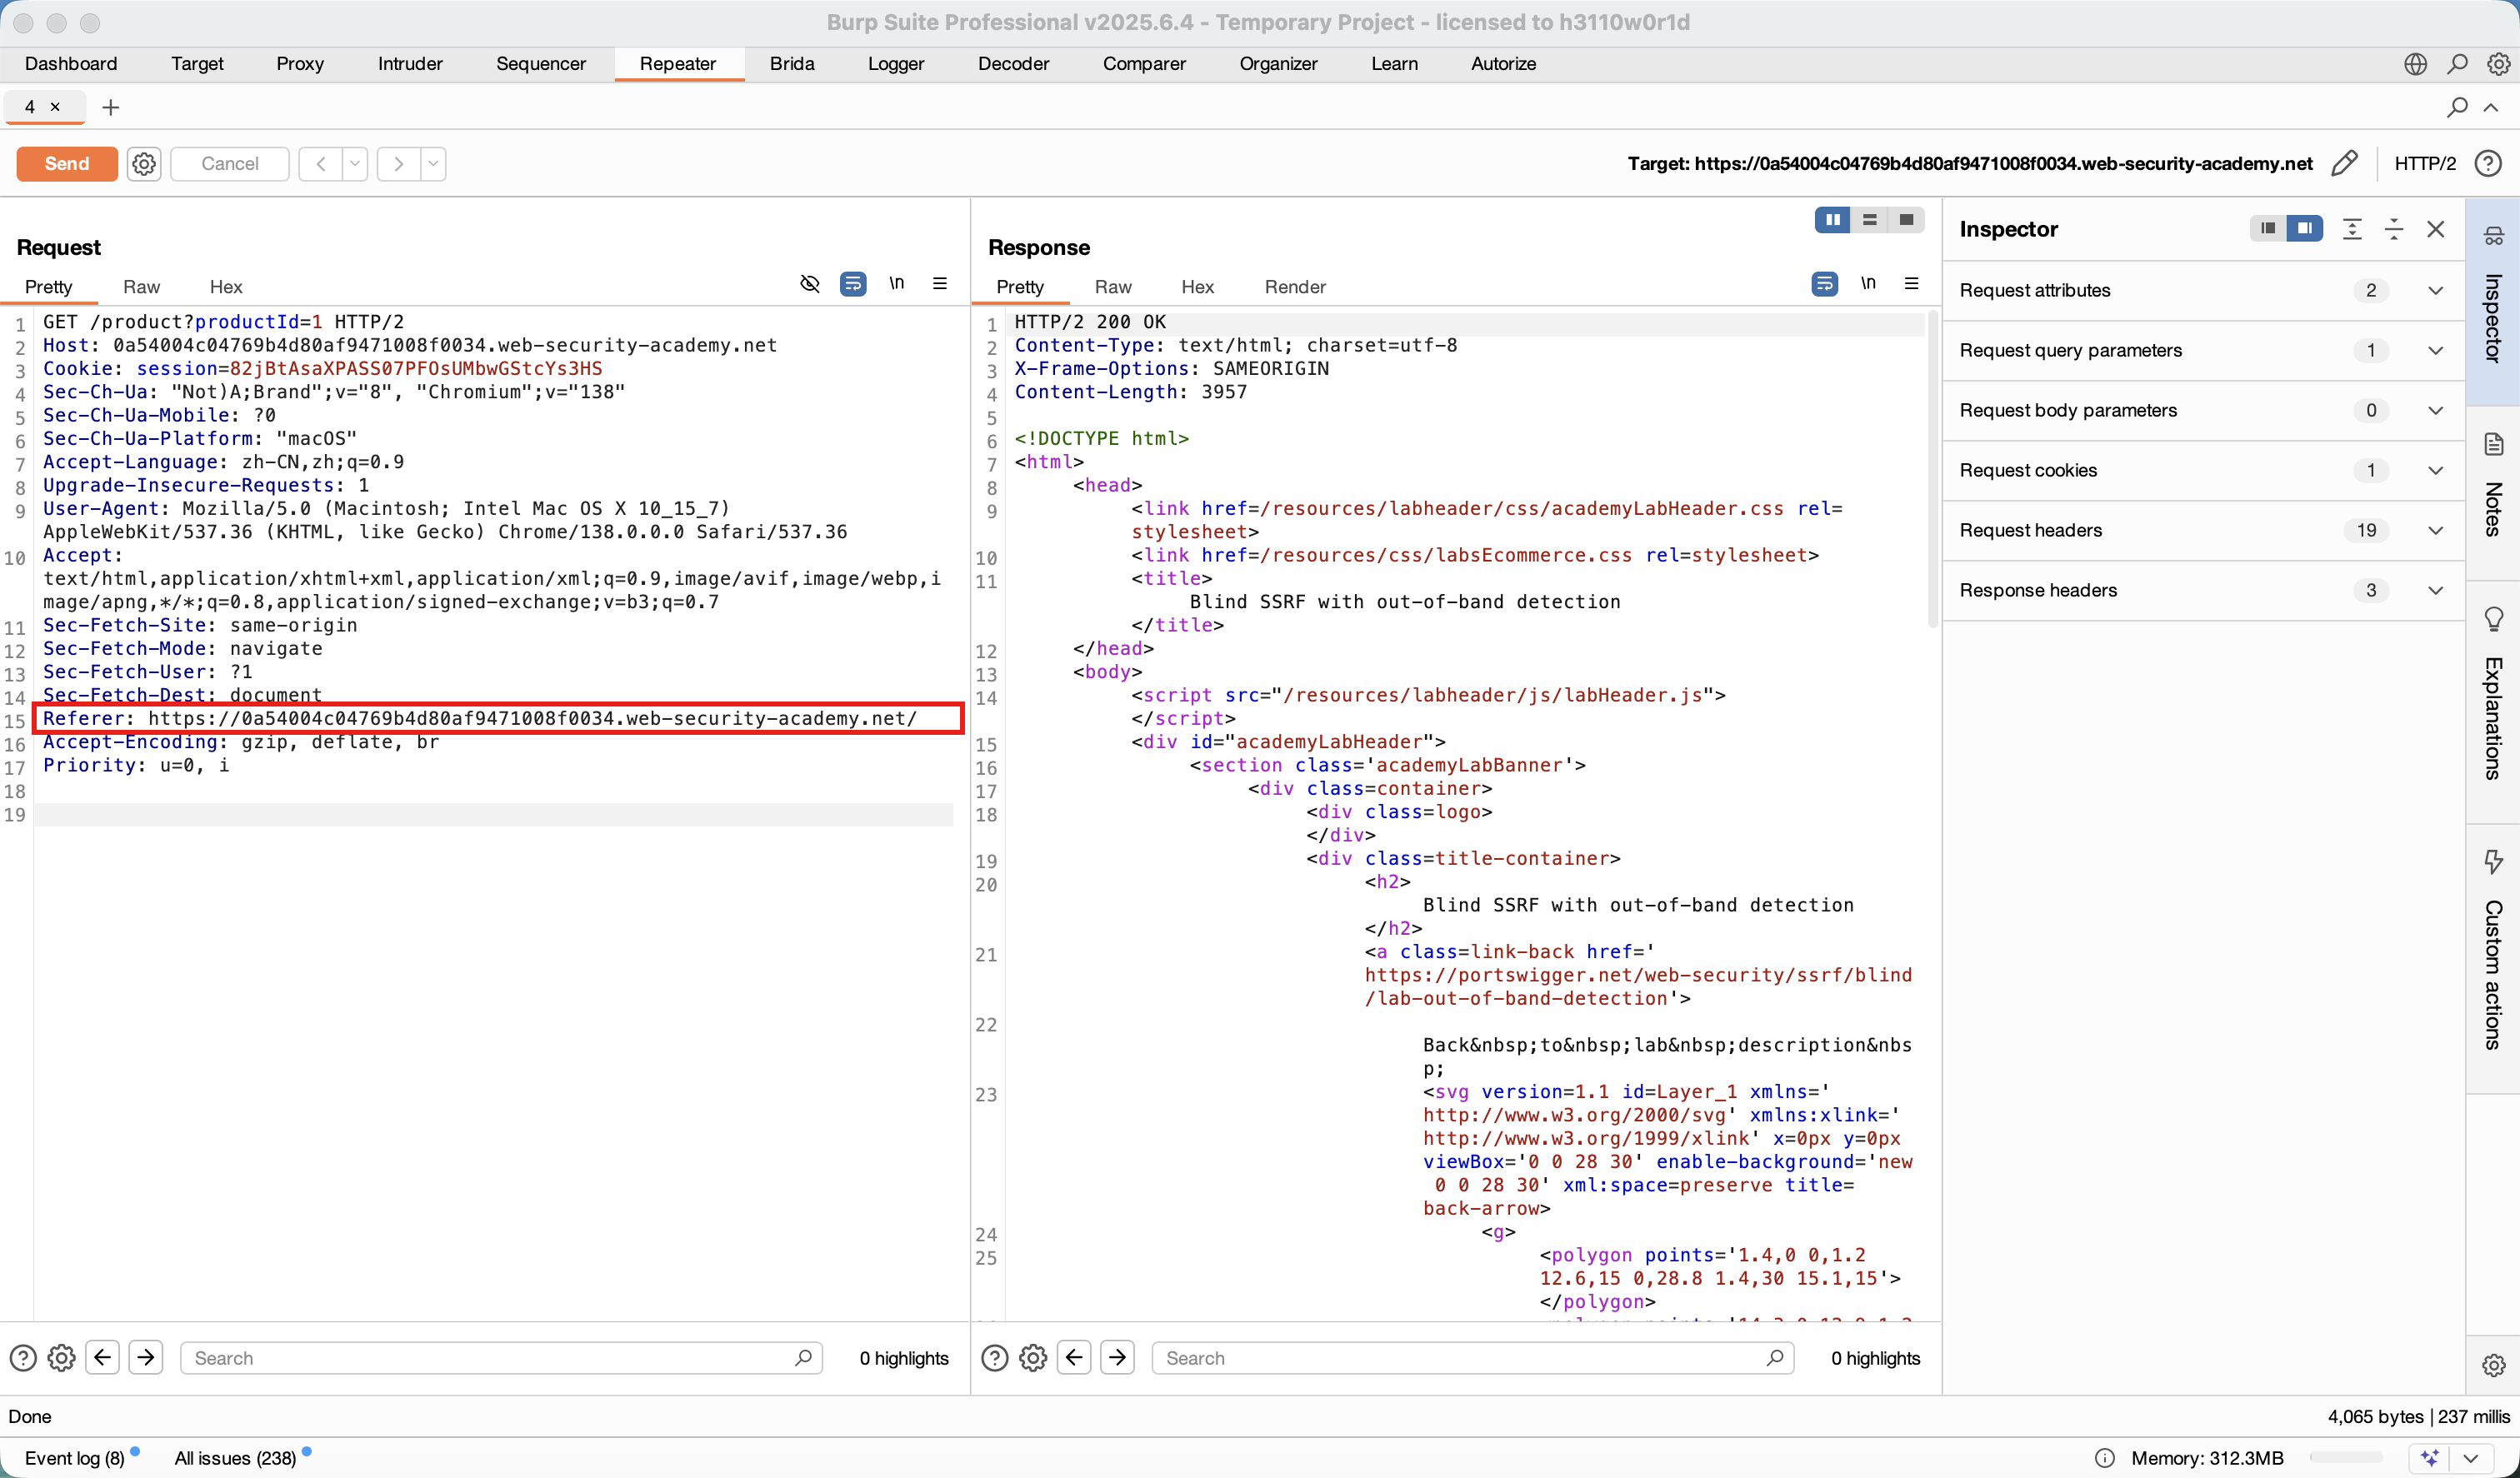2520x1478 pixels.
Task: Expand the Request cookies section
Action: coord(2435,470)
